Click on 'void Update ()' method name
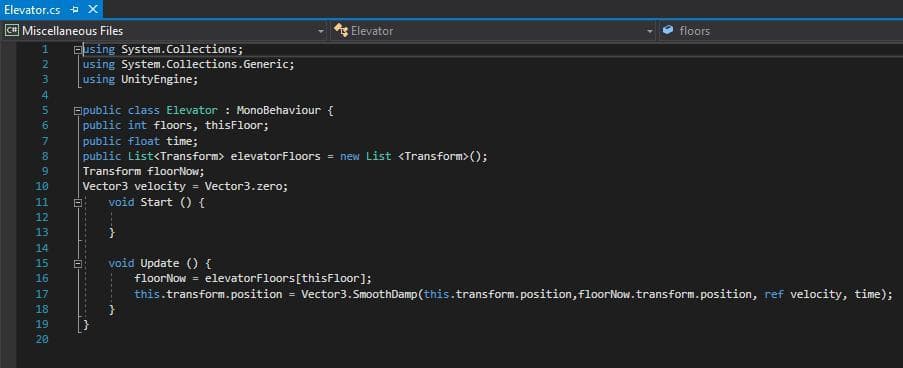903x368 pixels. (160, 263)
